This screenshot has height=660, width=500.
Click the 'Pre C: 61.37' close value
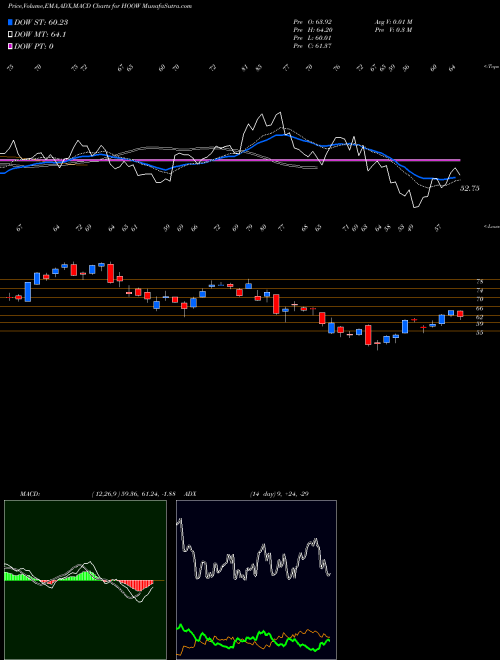coord(313,46)
